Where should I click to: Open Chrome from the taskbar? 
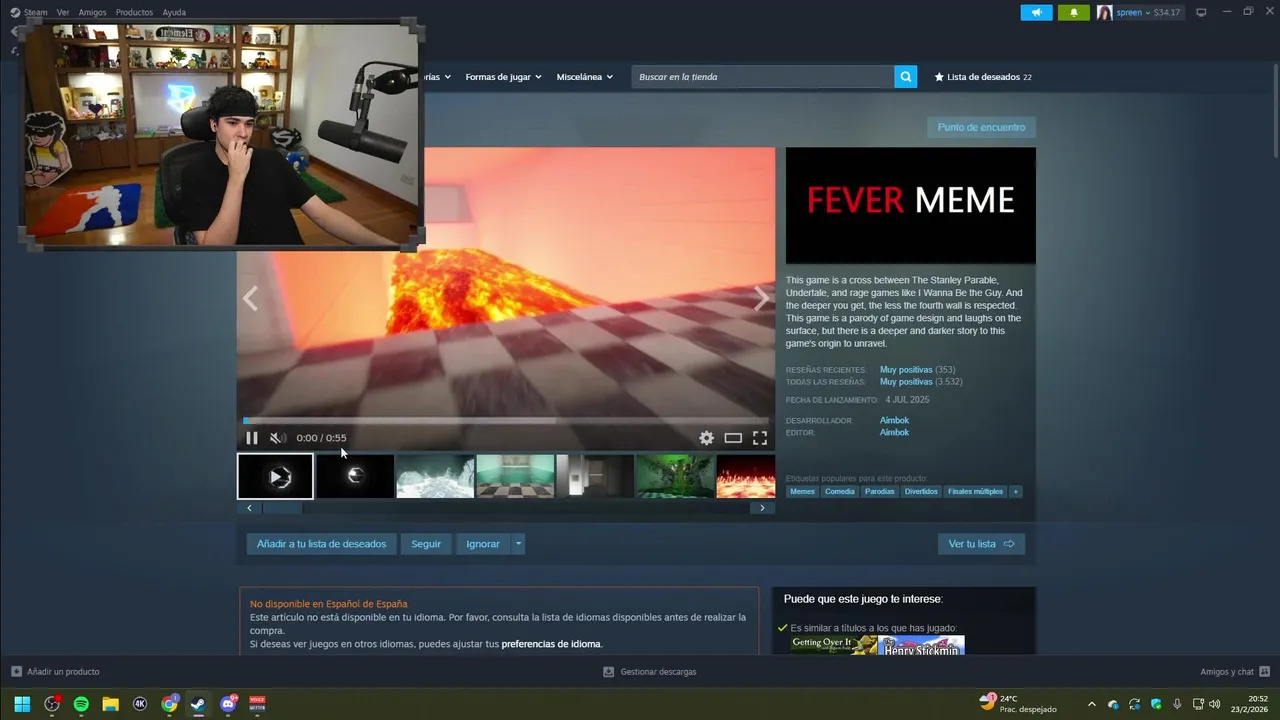[170, 704]
